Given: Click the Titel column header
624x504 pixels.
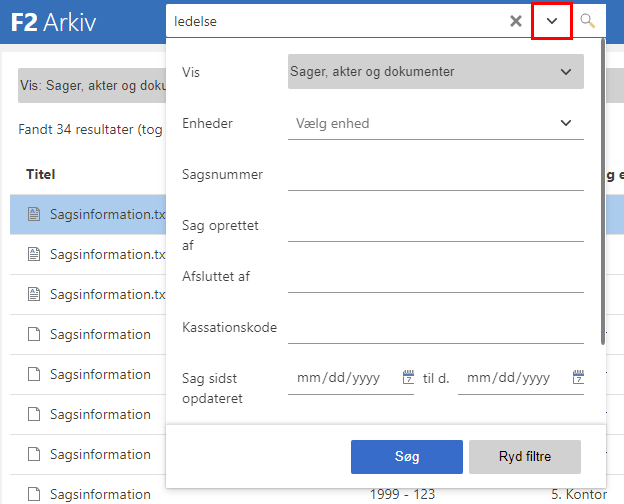Looking at the screenshot, I should [40, 174].
